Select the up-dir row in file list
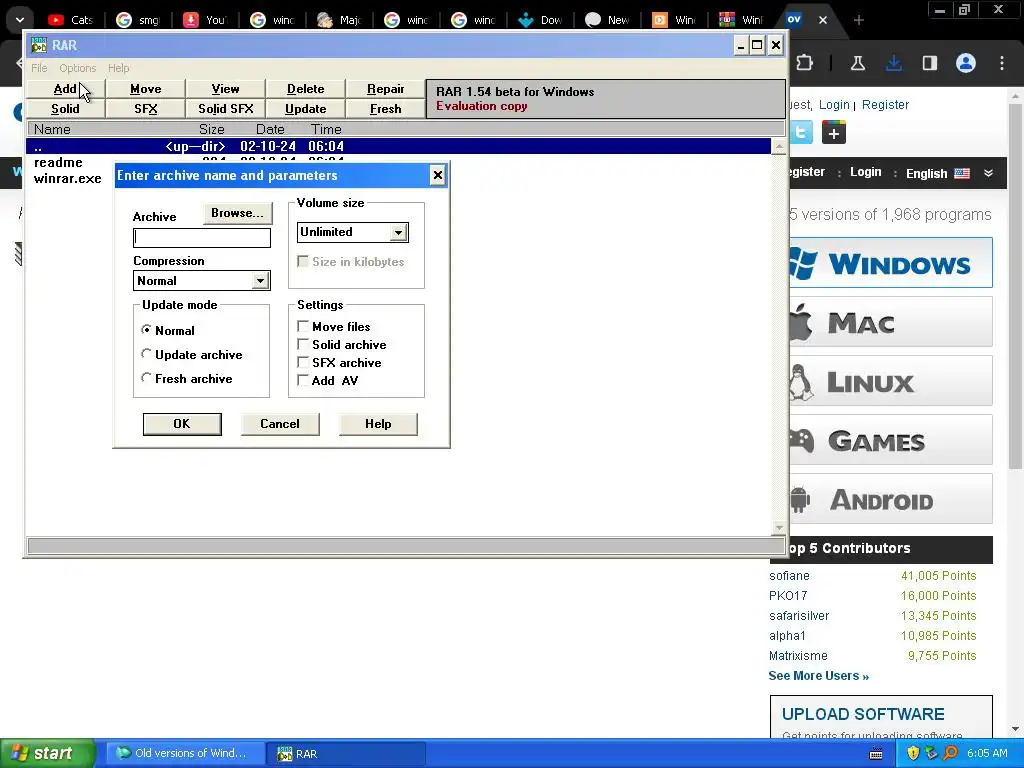The height and width of the screenshot is (768, 1024). pos(398,146)
